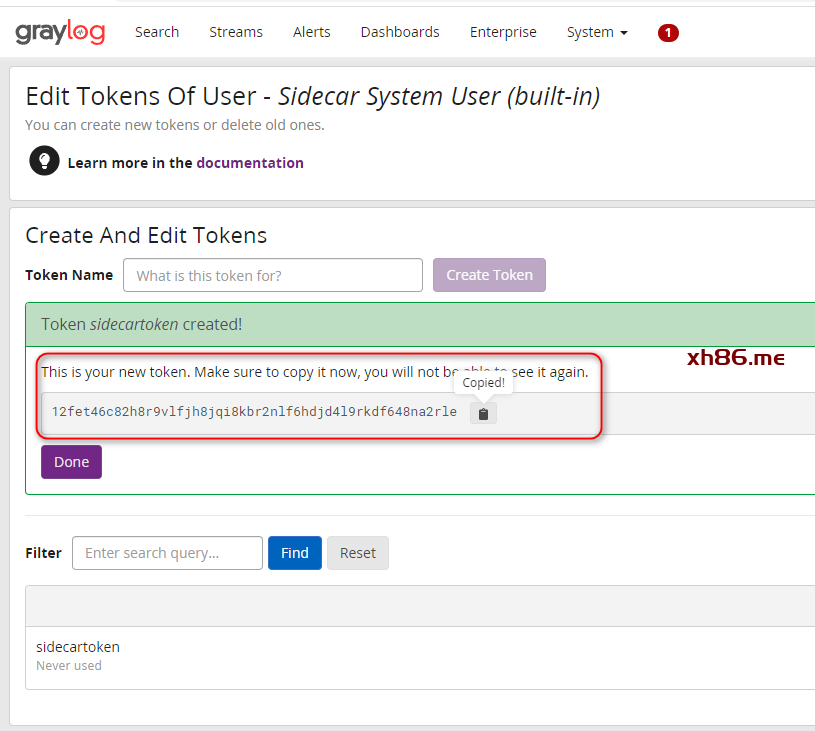815x731 pixels.
Task: Select the sidecartoken entry in the list
Action: point(78,647)
